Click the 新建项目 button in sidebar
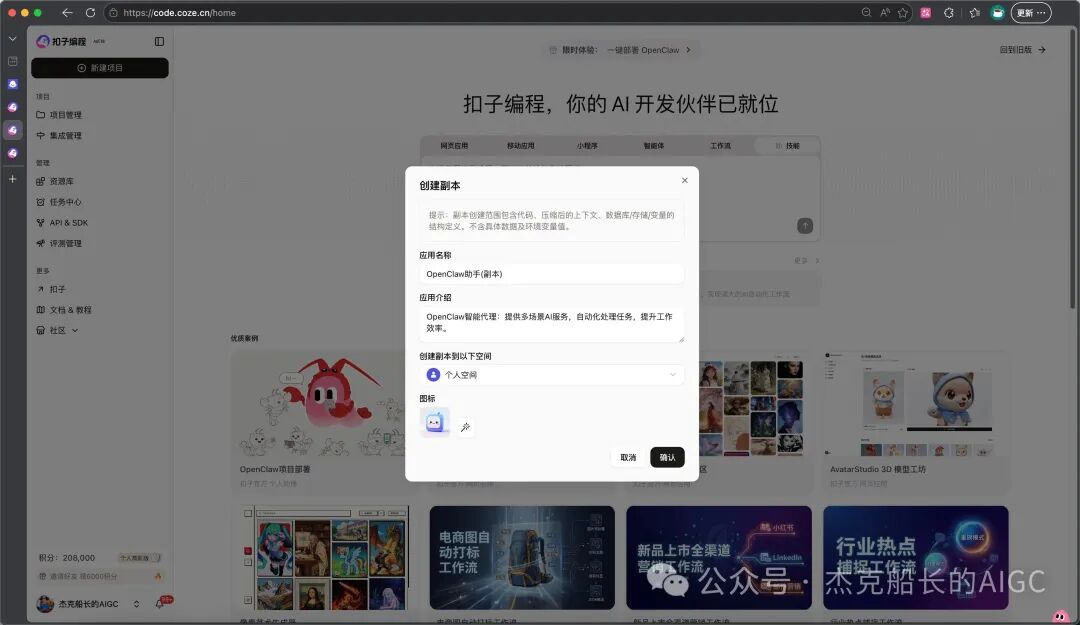This screenshot has width=1080, height=625. (100, 68)
